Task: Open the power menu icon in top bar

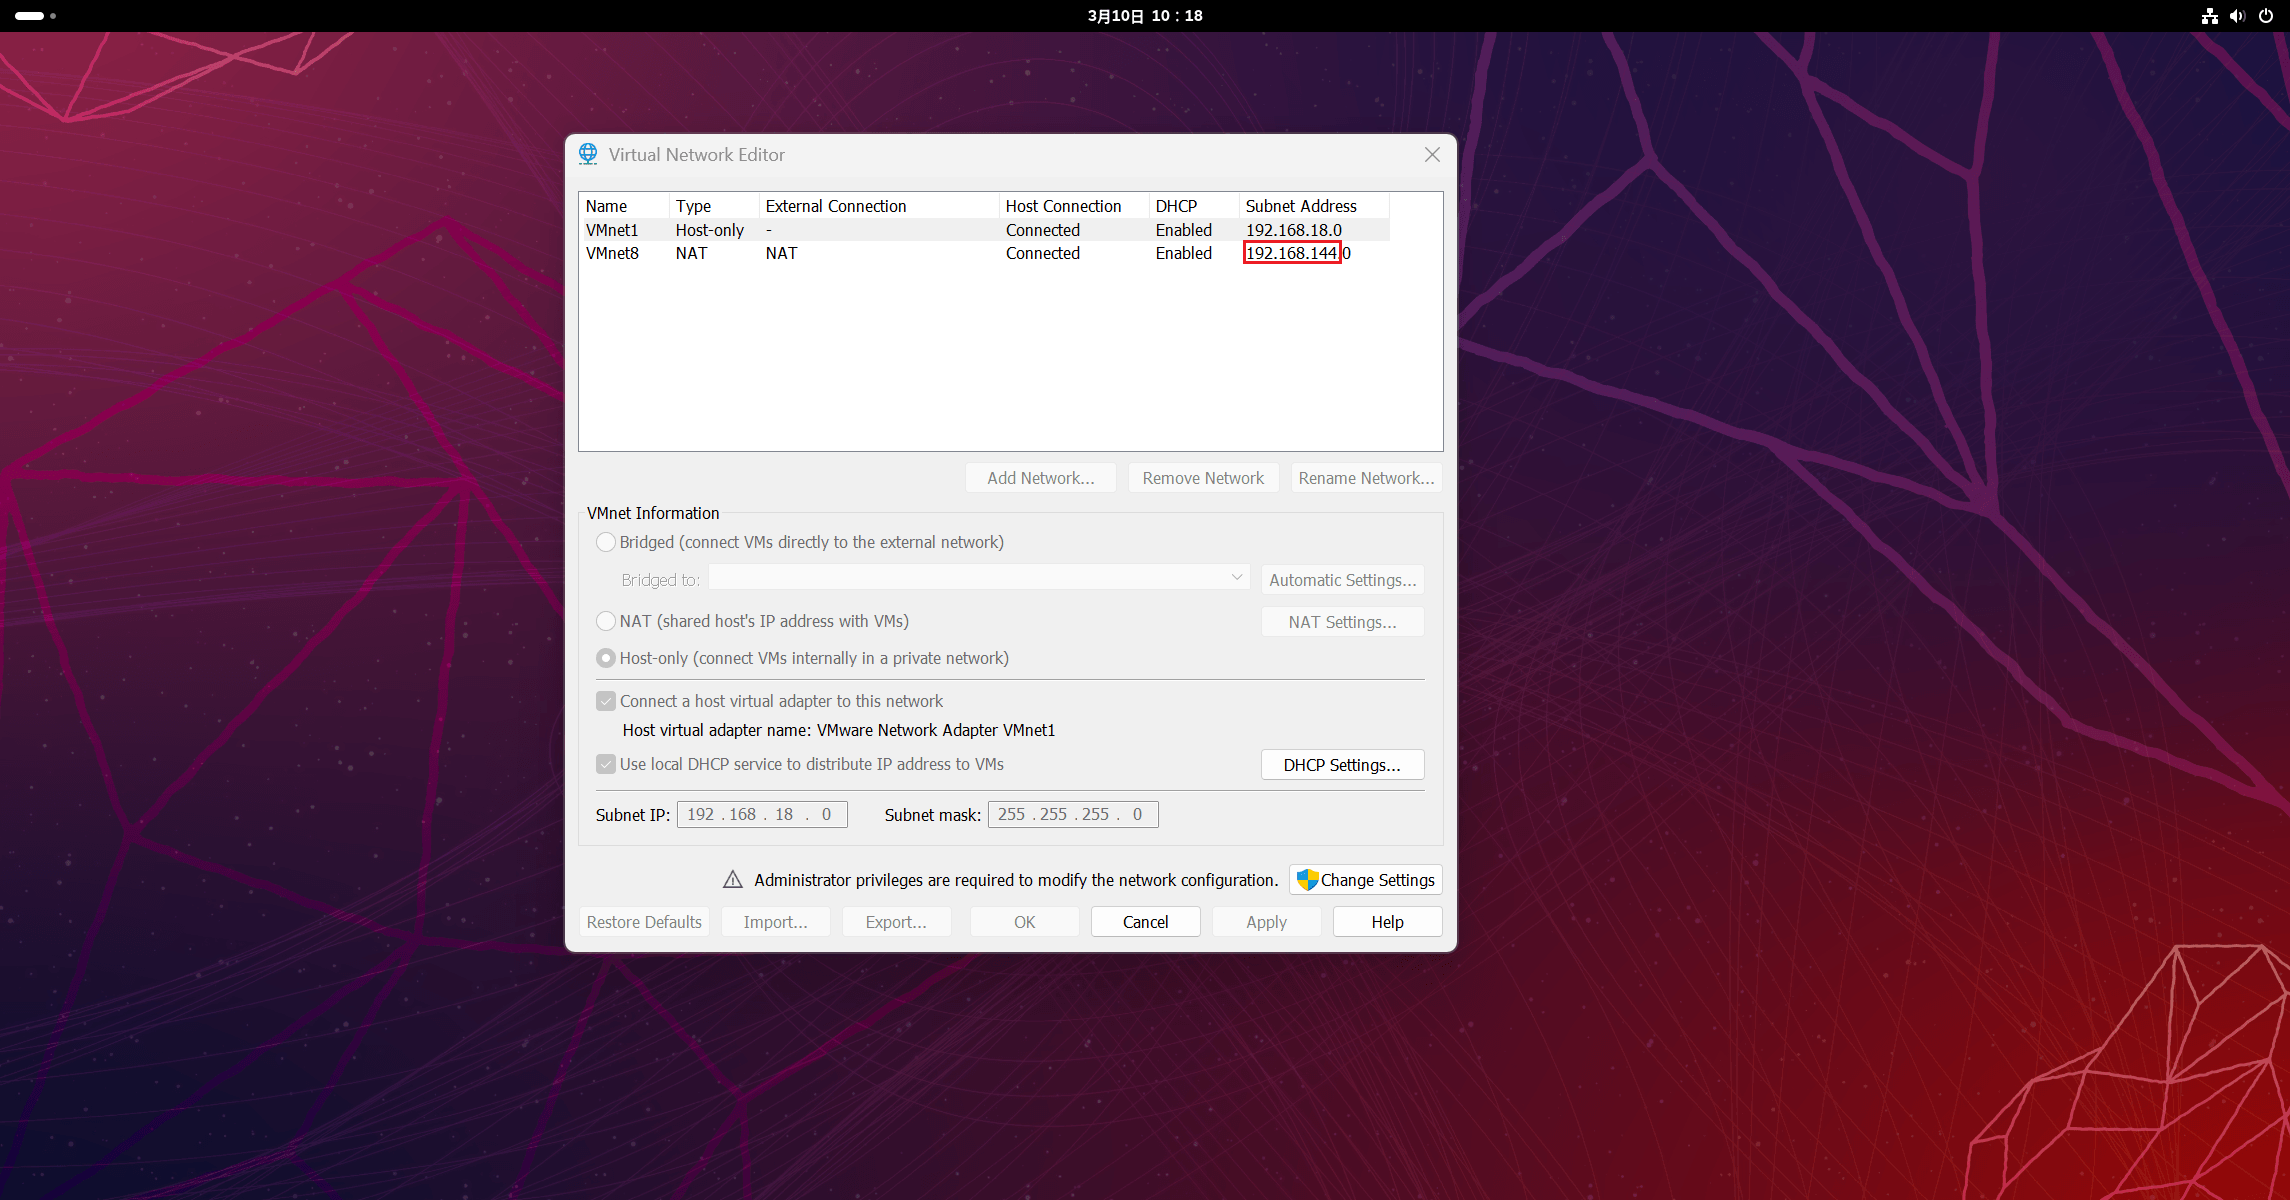Action: pyautogui.click(x=2266, y=16)
